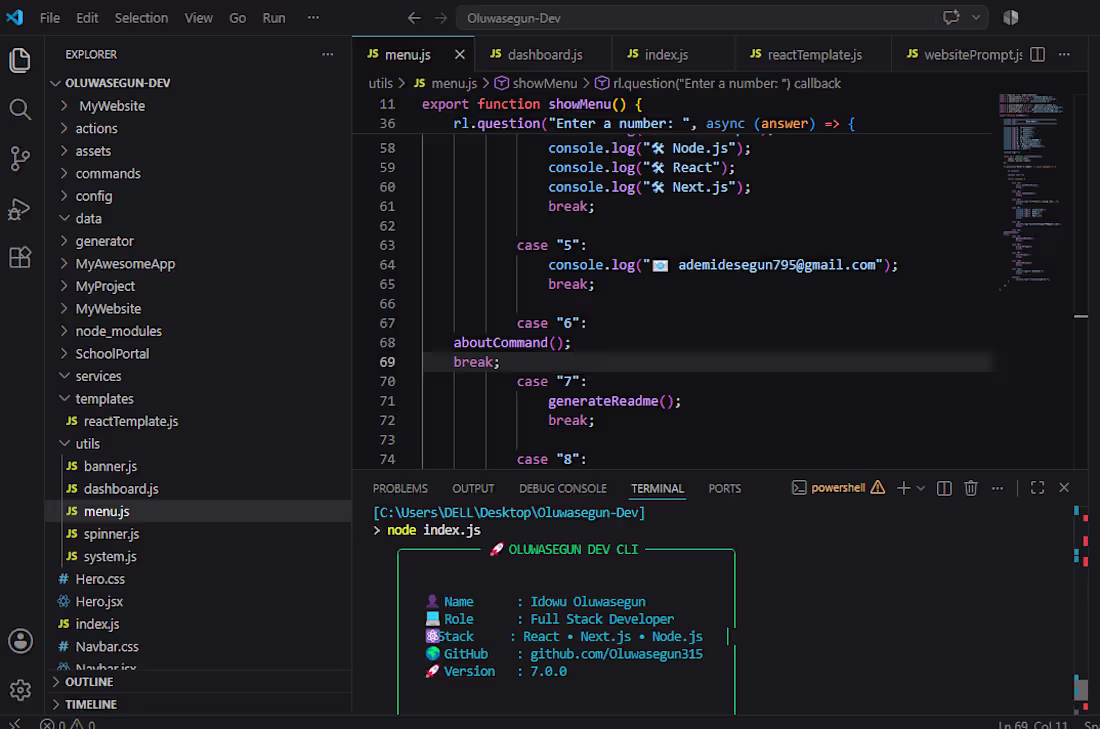The image size is (1100, 729).
Task: Open the chat dropdown chevron in title bar
Action: point(976,18)
